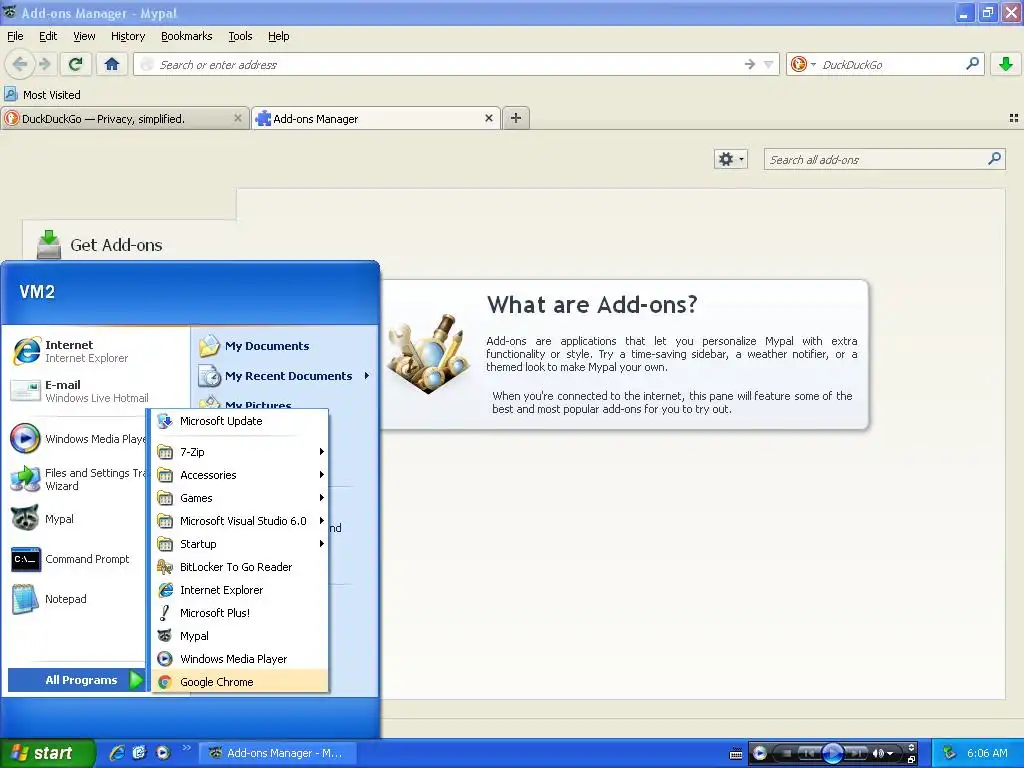This screenshot has width=1024, height=768.
Task: Open the Tools menu
Action: 240,36
